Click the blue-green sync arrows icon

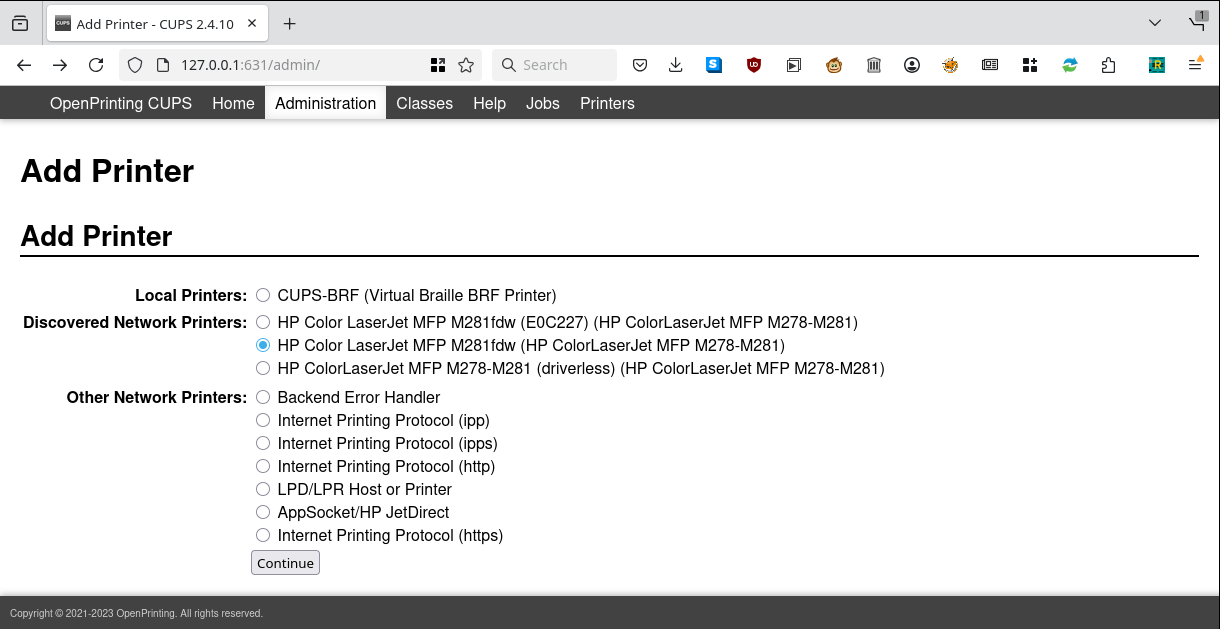[1070, 65]
